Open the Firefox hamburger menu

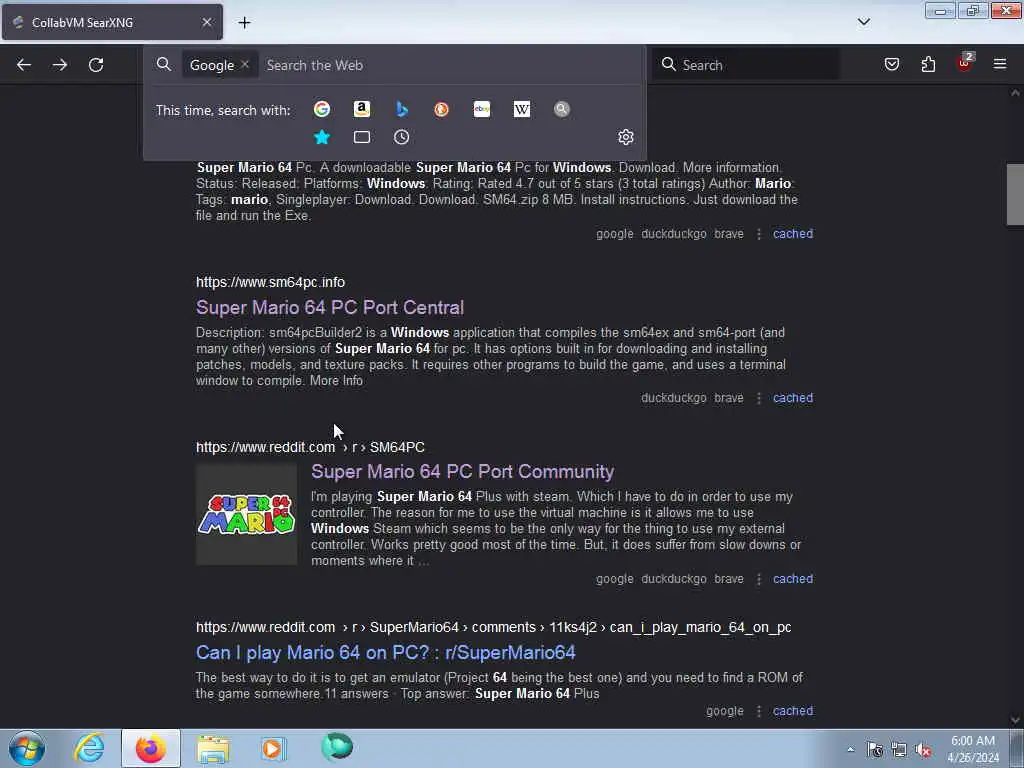click(1000, 64)
